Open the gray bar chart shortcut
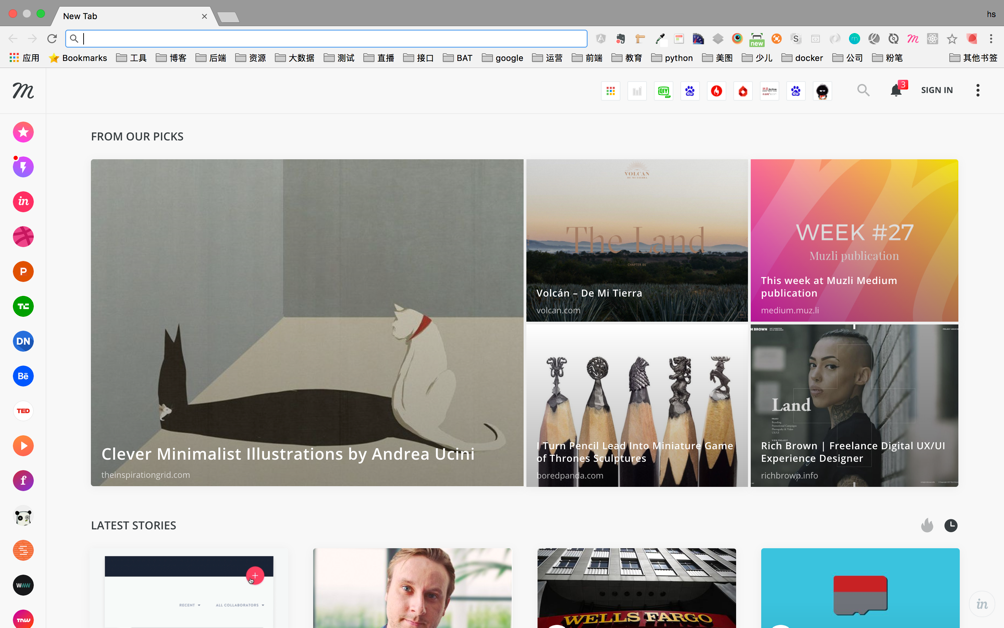This screenshot has height=628, width=1004. [637, 91]
